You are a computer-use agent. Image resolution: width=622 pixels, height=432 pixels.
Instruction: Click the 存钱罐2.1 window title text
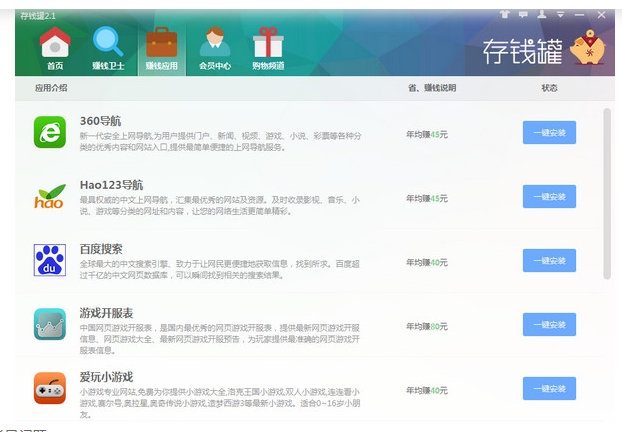coord(38,16)
